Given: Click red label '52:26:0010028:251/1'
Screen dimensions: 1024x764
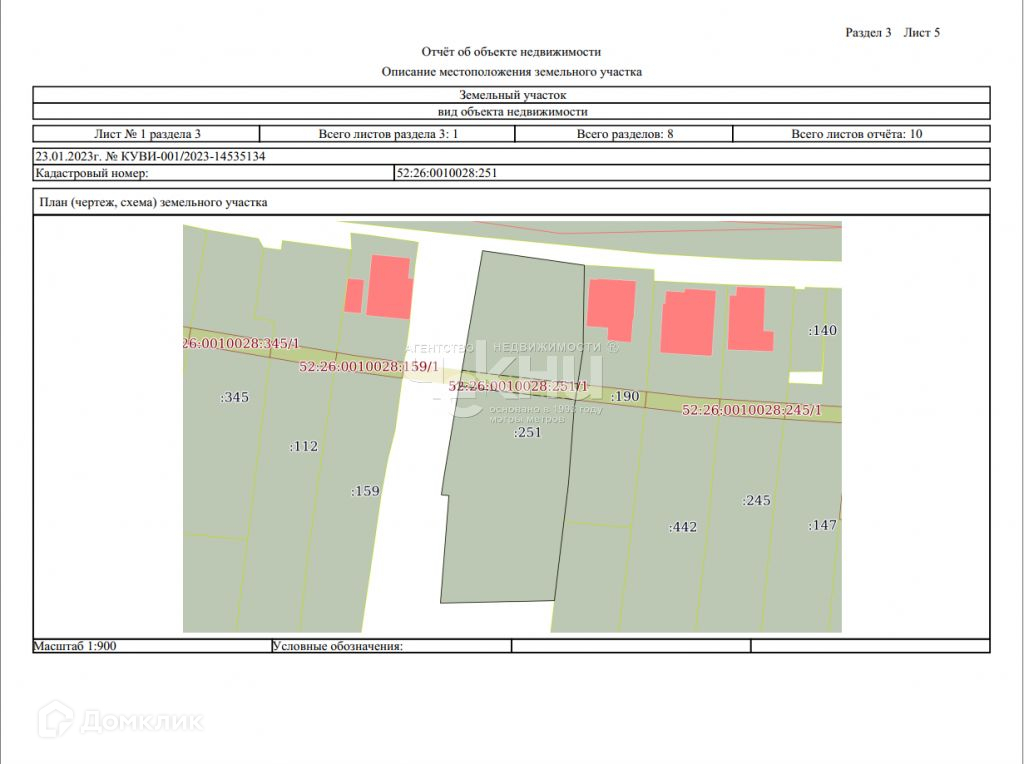Looking at the screenshot, I should pyautogui.click(x=519, y=386).
